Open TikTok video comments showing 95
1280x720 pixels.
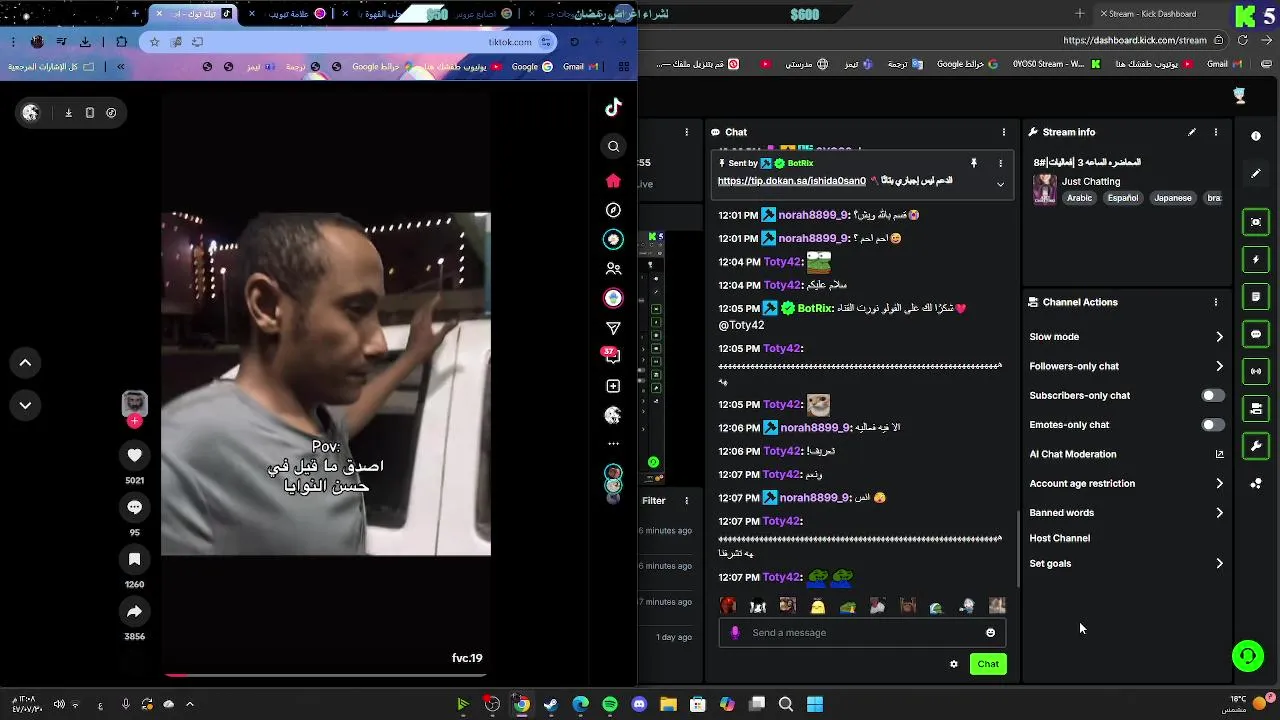pos(134,508)
